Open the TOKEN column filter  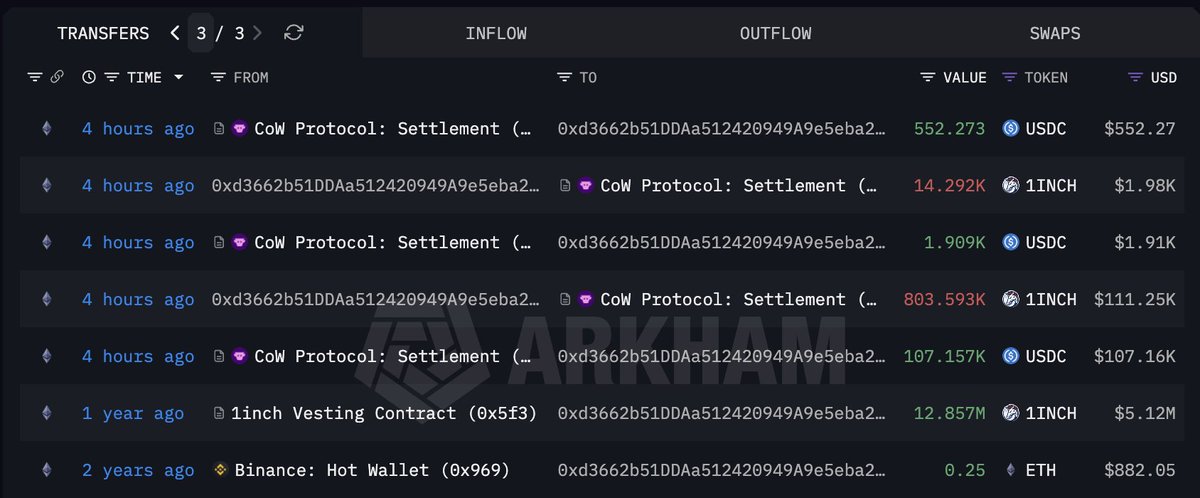point(1009,77)
